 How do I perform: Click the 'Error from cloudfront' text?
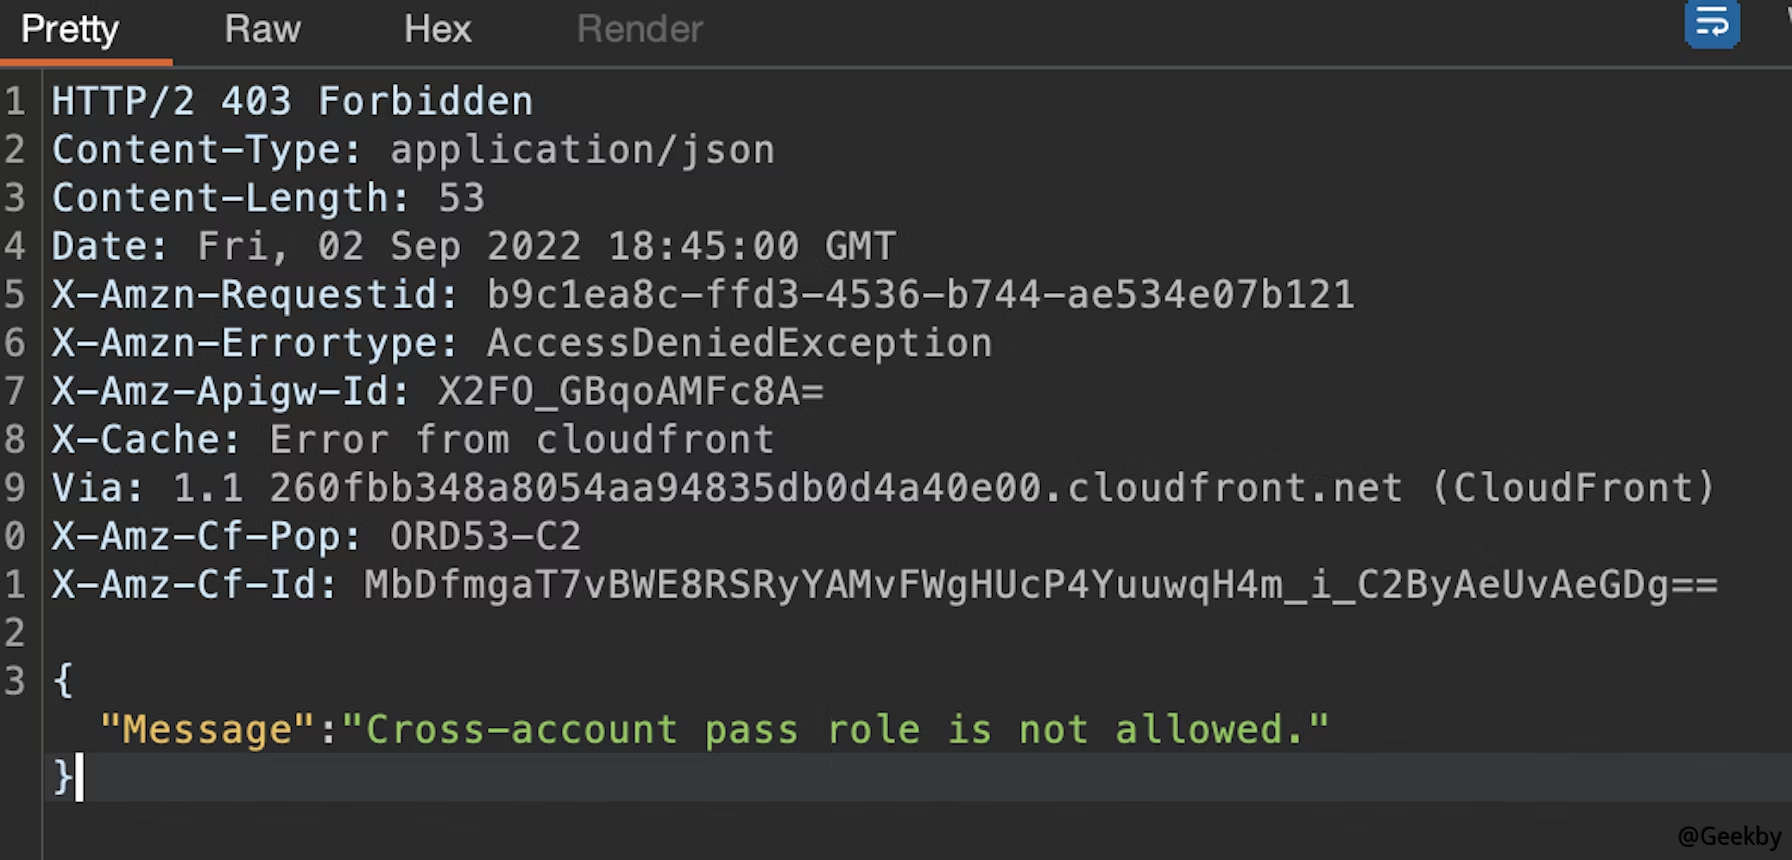pos(521,440)
